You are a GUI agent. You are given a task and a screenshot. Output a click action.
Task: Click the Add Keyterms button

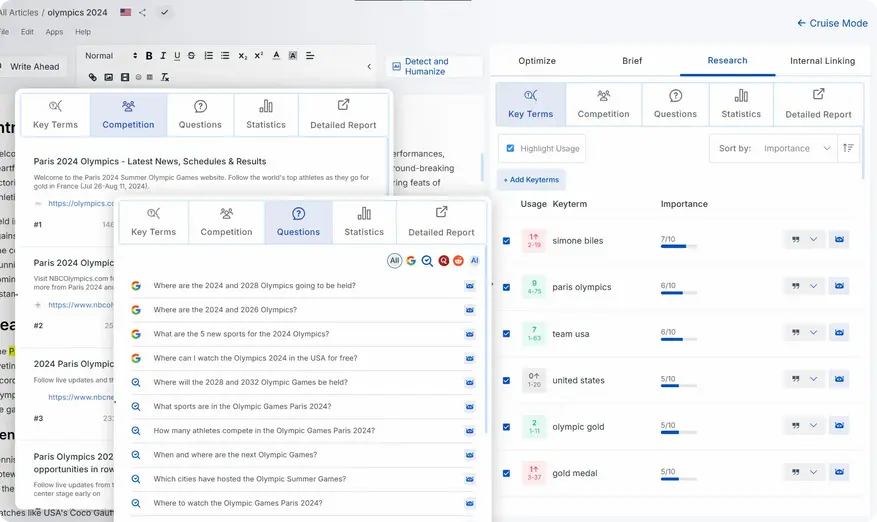531,179
